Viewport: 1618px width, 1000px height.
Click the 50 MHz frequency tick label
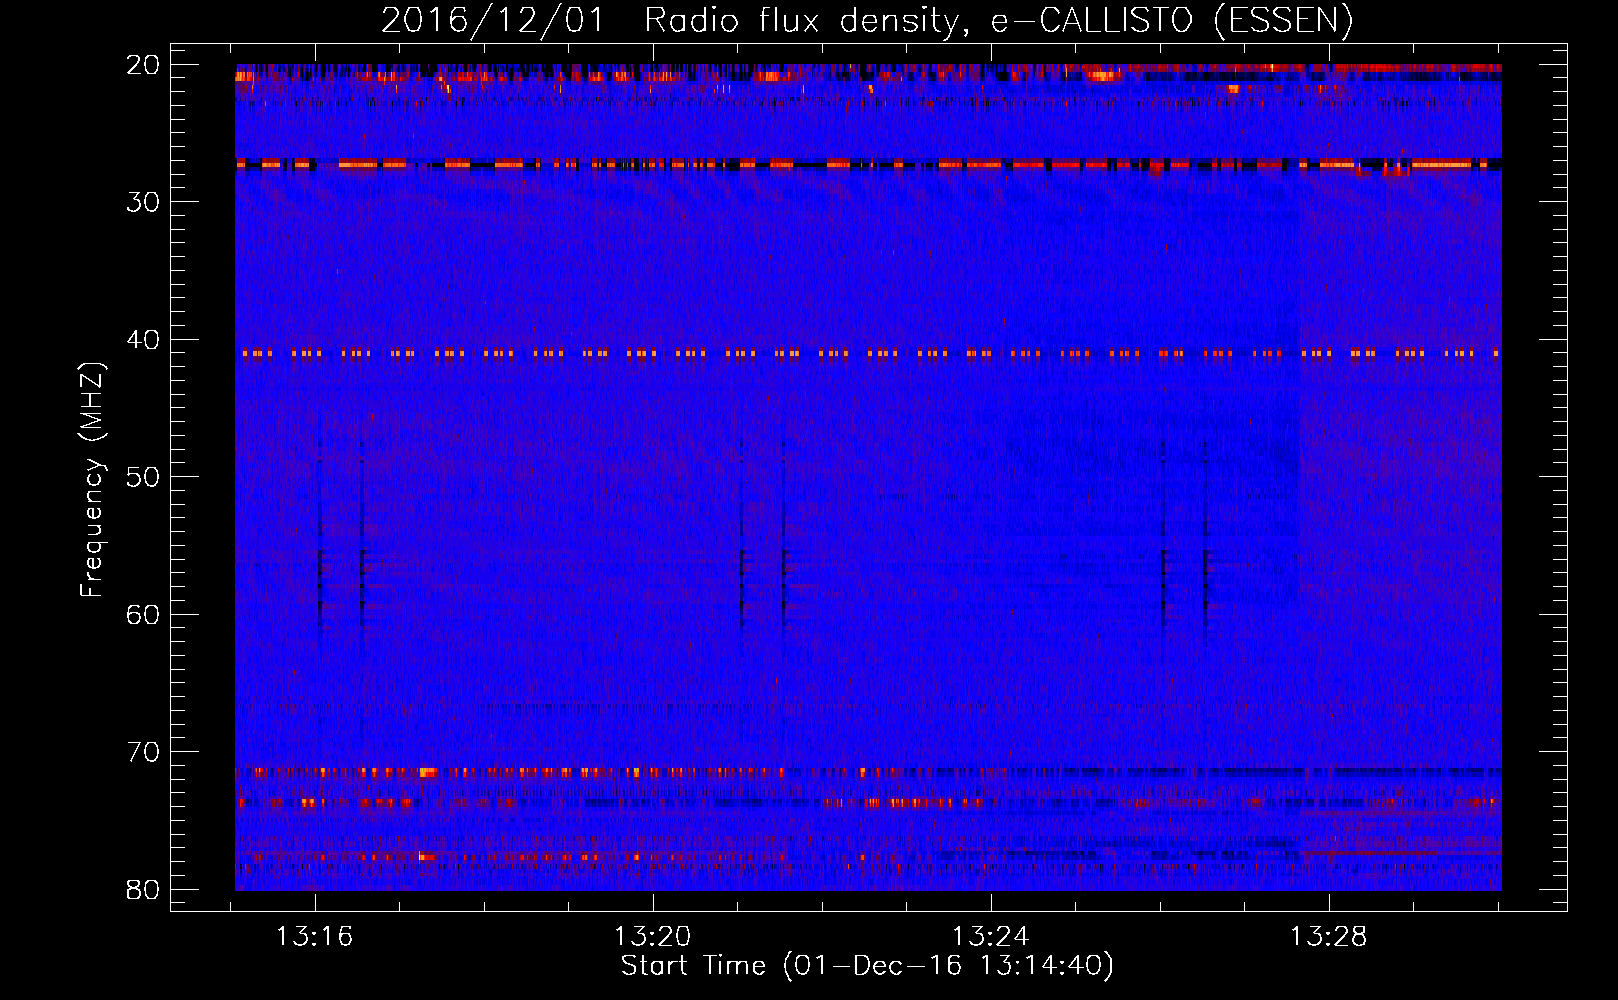pos(144,477)
